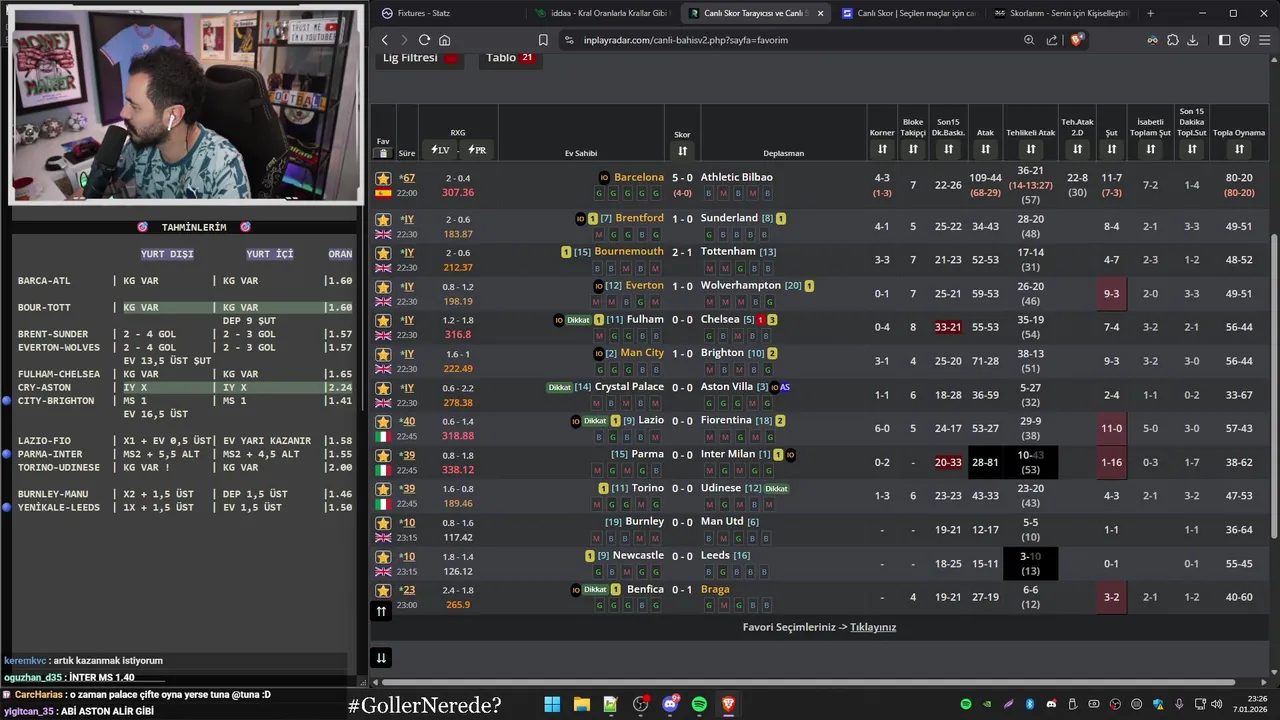Toggle favorite star for Fulham match
The height and width of the screenshot is (720, 1280).
coord(383,321)
